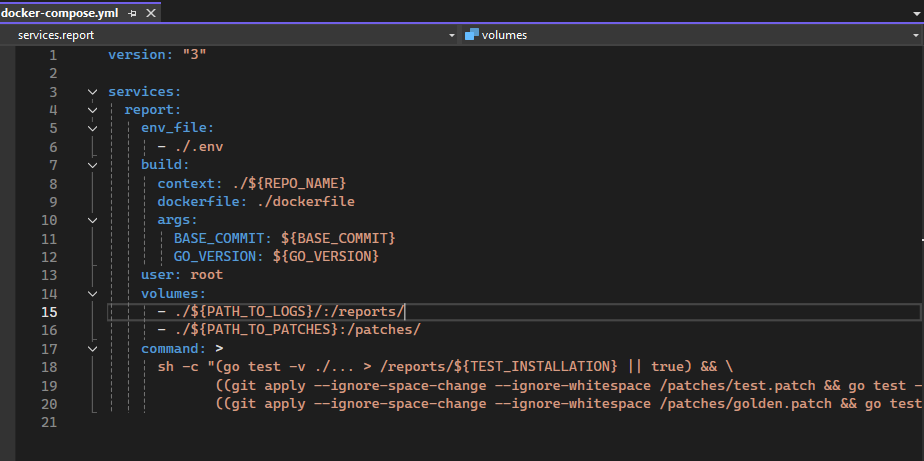The width and height of the screenshot is (924, 461).
Task: Fold the build section
Action: click(x=92, y=165)
